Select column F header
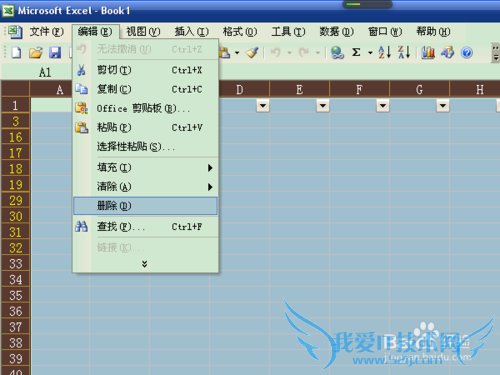Screen dimensions: 500x375 tap(359, 89)
